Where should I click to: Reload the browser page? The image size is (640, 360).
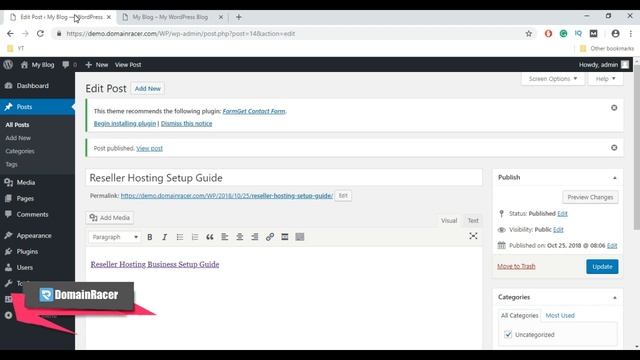point(40,33)
